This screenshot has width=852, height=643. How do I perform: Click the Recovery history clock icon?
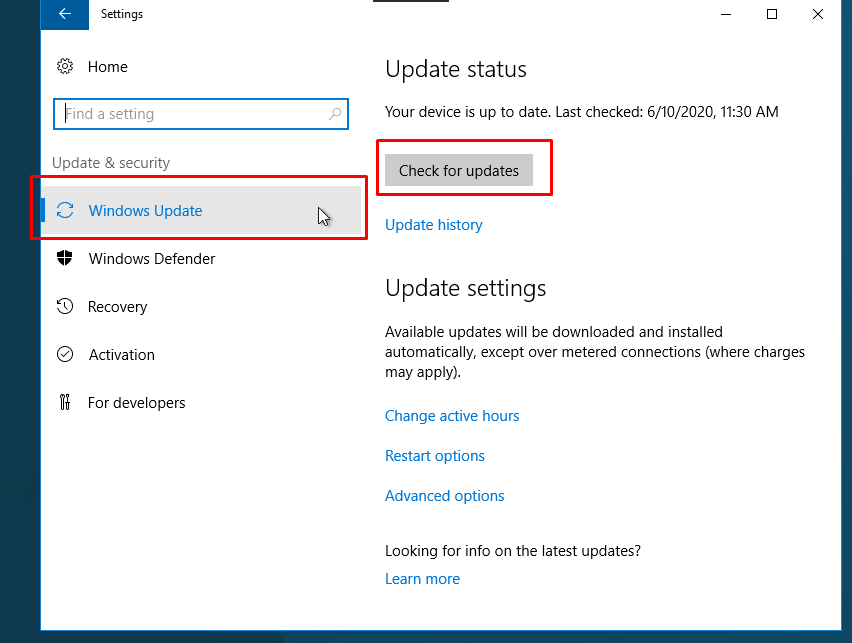[x=65, y=307]
